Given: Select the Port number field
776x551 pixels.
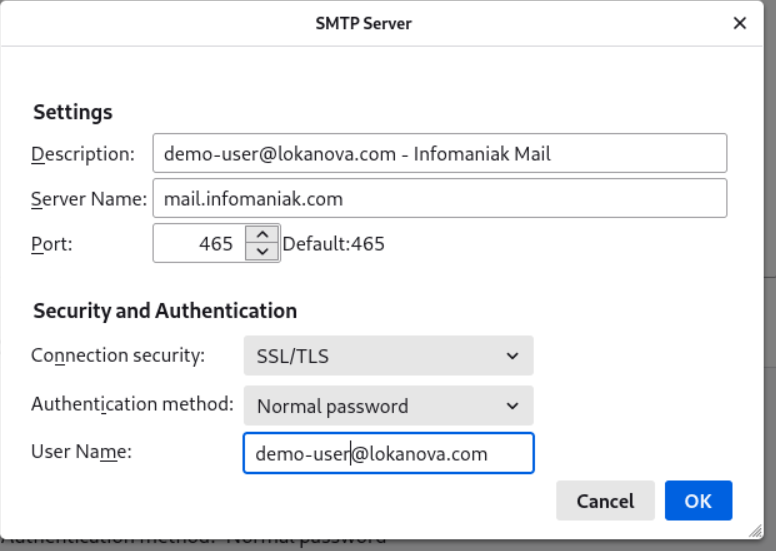Looking at the screenshot, I should [x=200, y=243].
